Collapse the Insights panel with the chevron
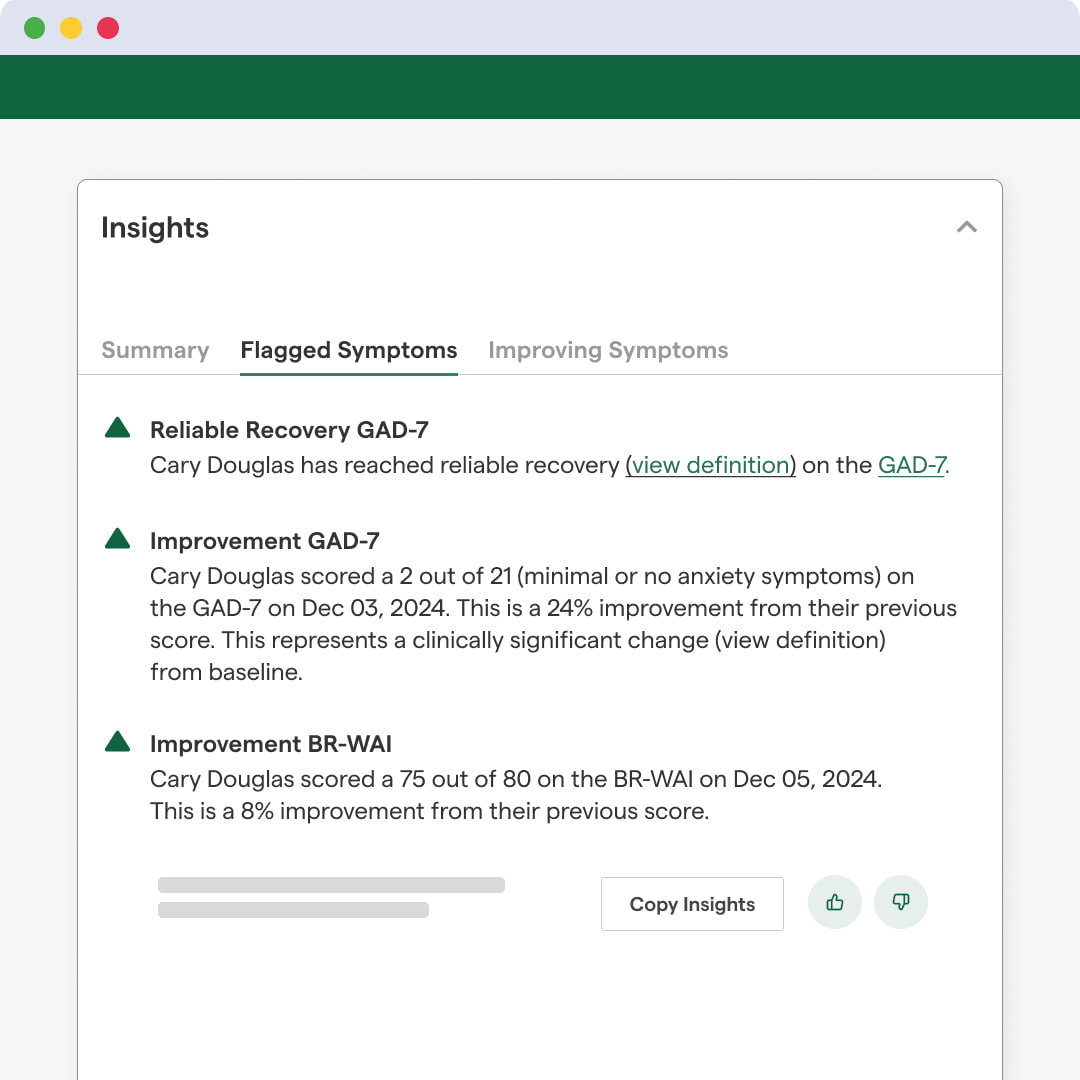This screenshot has height=1080, width=1080. 966,227
